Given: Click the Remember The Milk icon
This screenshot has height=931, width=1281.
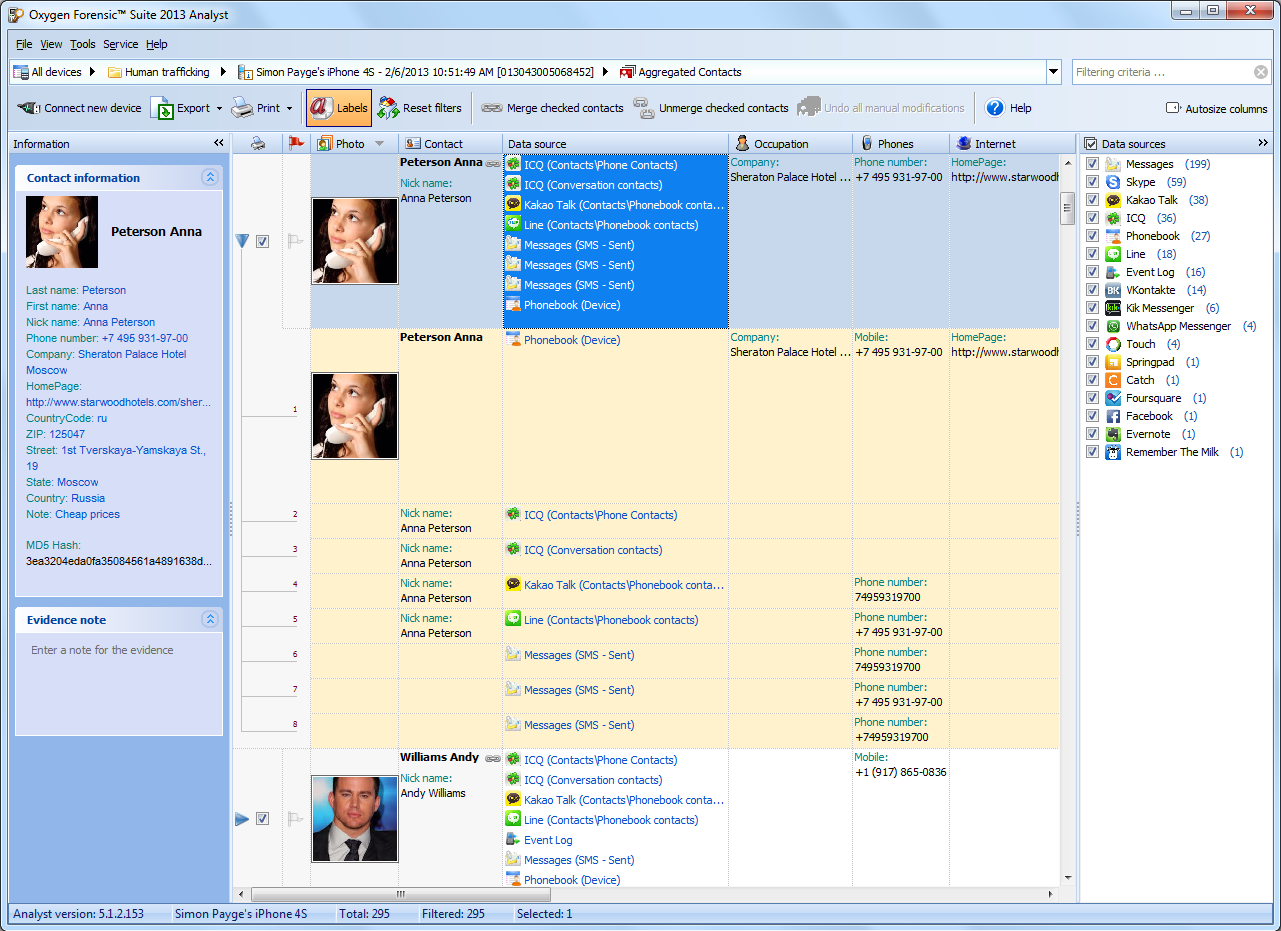Looking at the screenshot, I should pos(1113,452).
